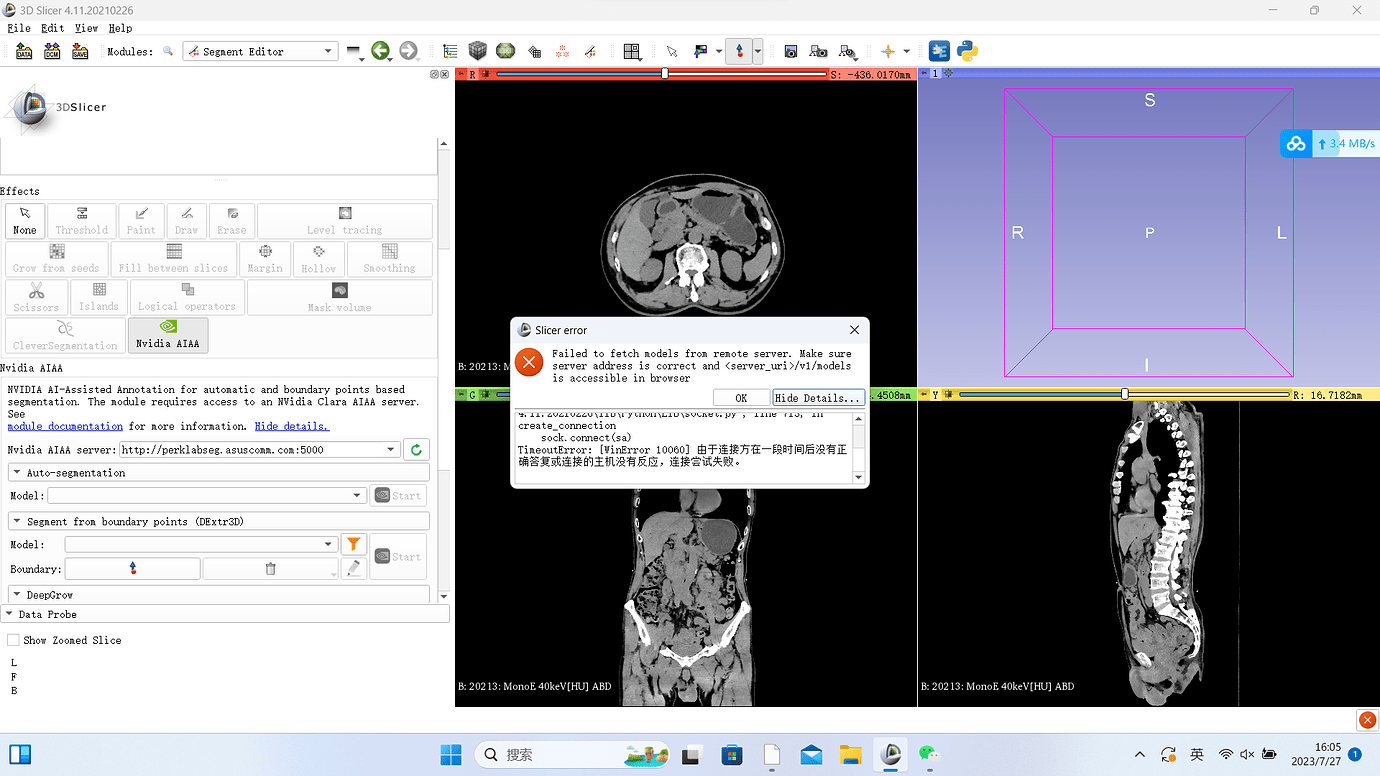Open the Python interactor
Viewport: 1380px width, 776px height.
click(x=967, y=51)
